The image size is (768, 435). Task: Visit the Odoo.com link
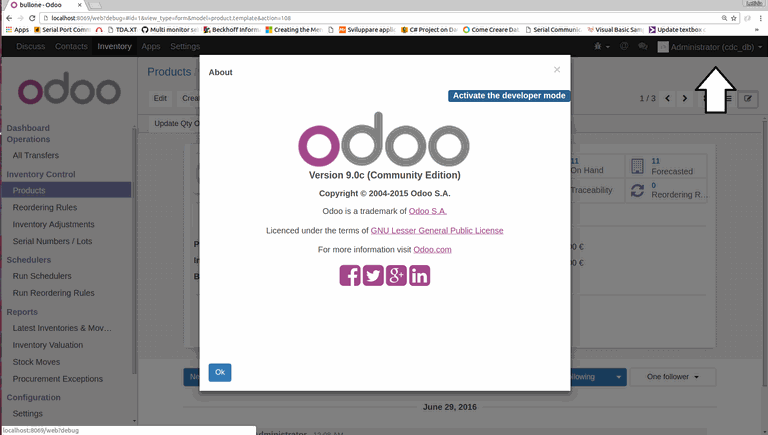pyautogui.click(x=432, y=249)
